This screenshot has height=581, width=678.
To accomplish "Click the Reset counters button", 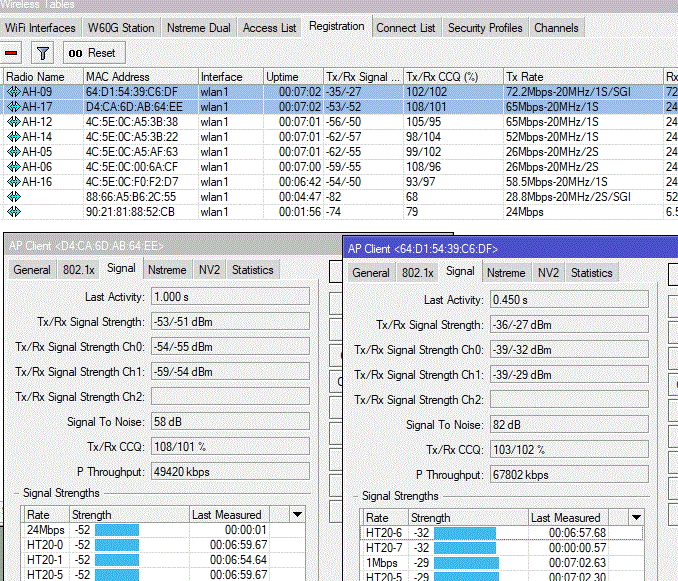I will [94, 53].
